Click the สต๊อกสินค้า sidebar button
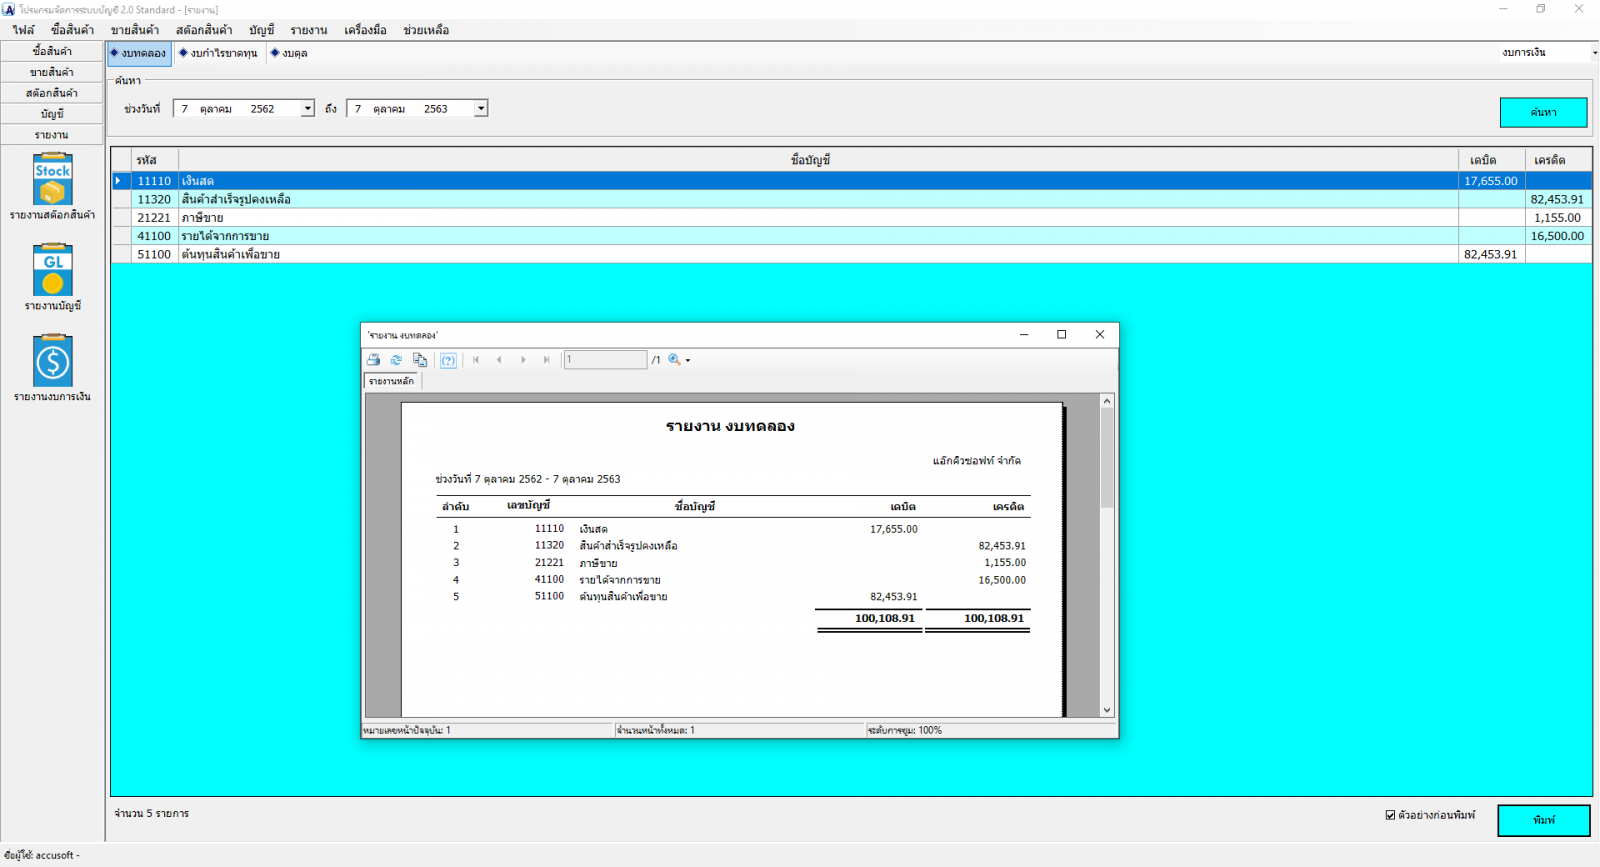 click(52, 93)
